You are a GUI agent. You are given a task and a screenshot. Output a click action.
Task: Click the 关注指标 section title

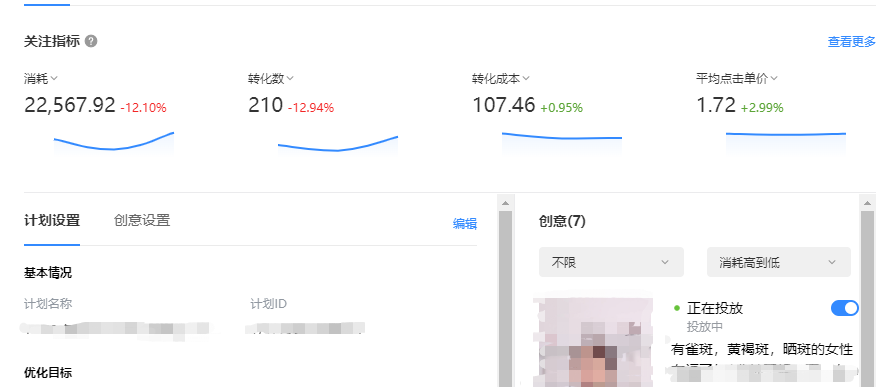(x=52, y=41)
